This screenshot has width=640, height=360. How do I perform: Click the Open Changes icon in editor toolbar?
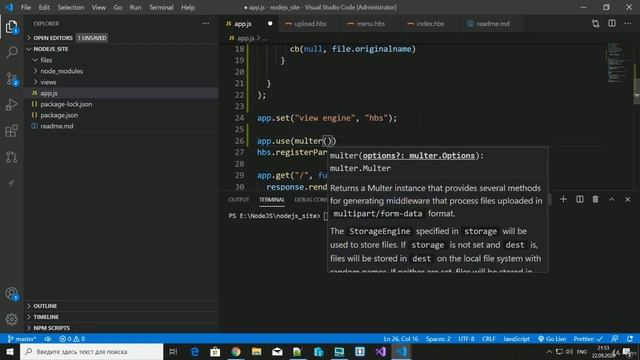click(596, 24)
